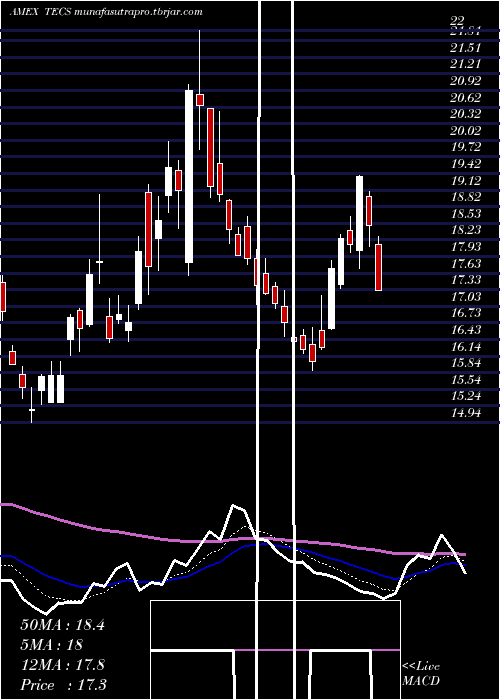Click the 17.33 price axis label

465,280
